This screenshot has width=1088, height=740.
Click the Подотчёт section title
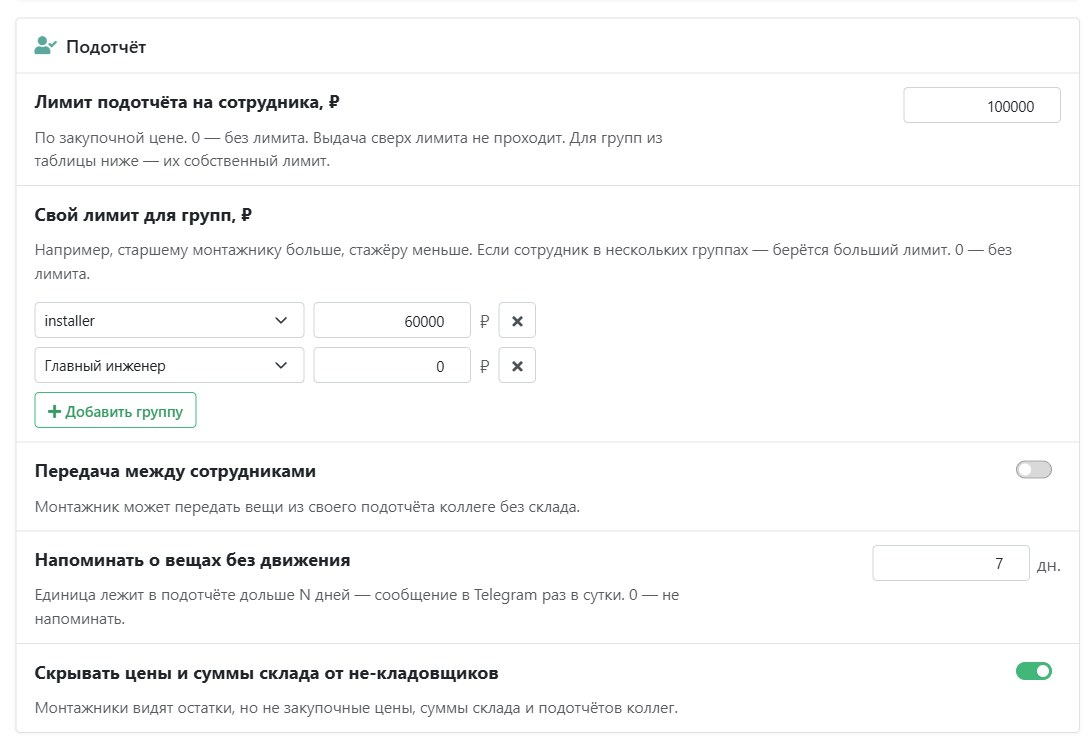(106, 47)
